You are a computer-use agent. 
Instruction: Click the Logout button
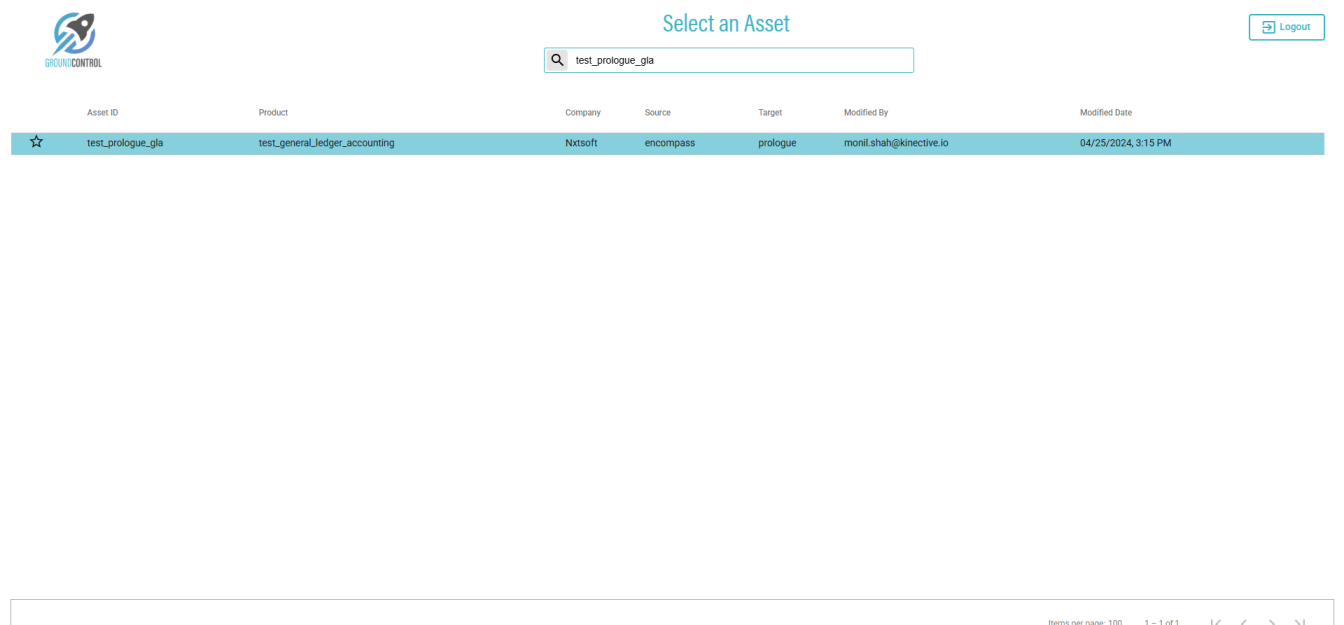1286,27
